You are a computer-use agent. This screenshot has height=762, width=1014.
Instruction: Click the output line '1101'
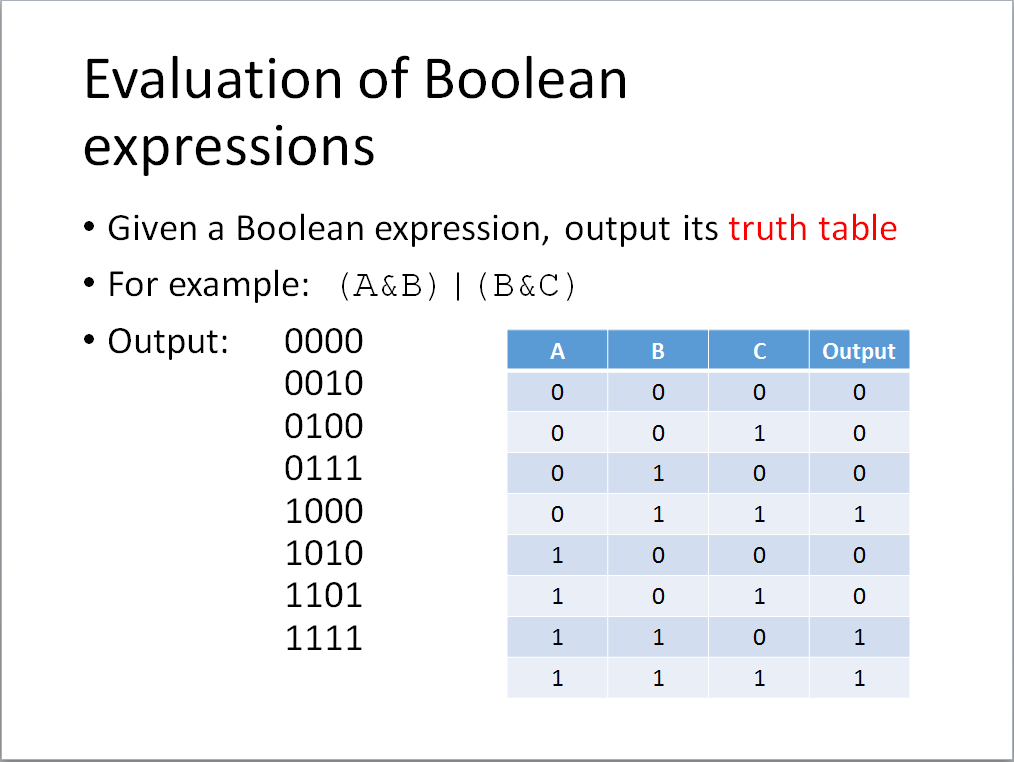click(324, 596)
